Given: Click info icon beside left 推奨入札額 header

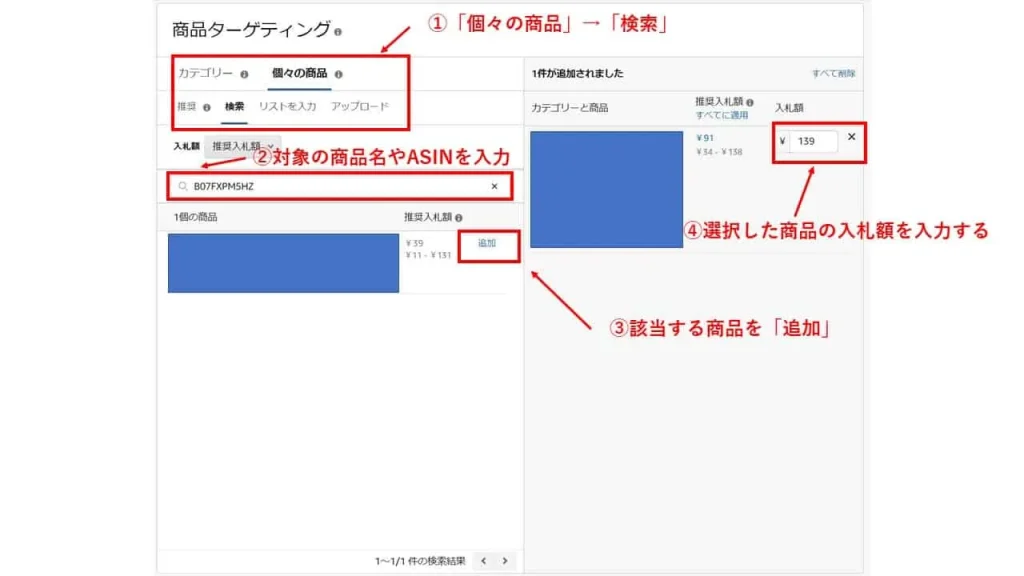Looking at the screenshot, I should pyautogui.click(x=458, y=218).
